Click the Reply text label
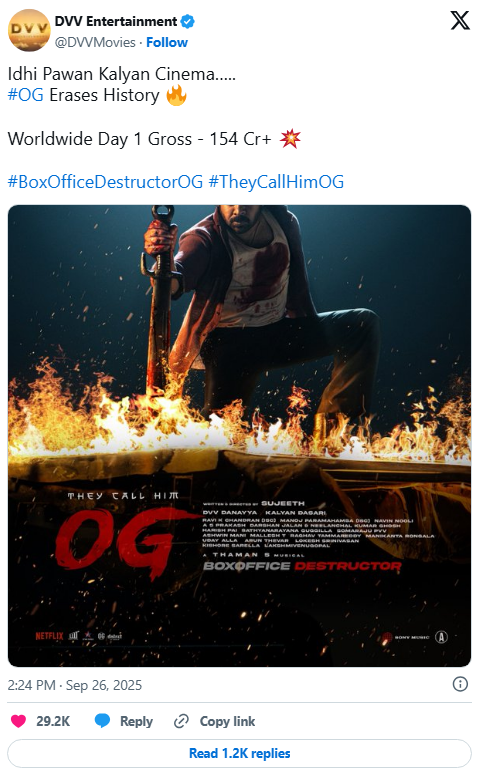This screenshot has width=481, height=773. 137,721
